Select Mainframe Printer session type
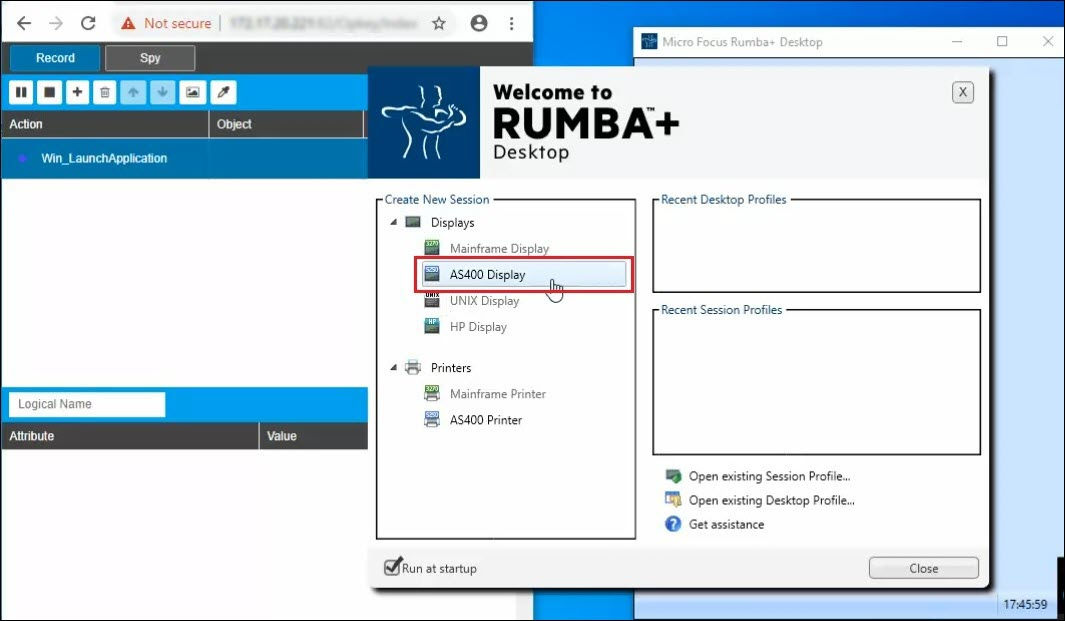The height and width of the screenshot is (621, 1065). 498,394
